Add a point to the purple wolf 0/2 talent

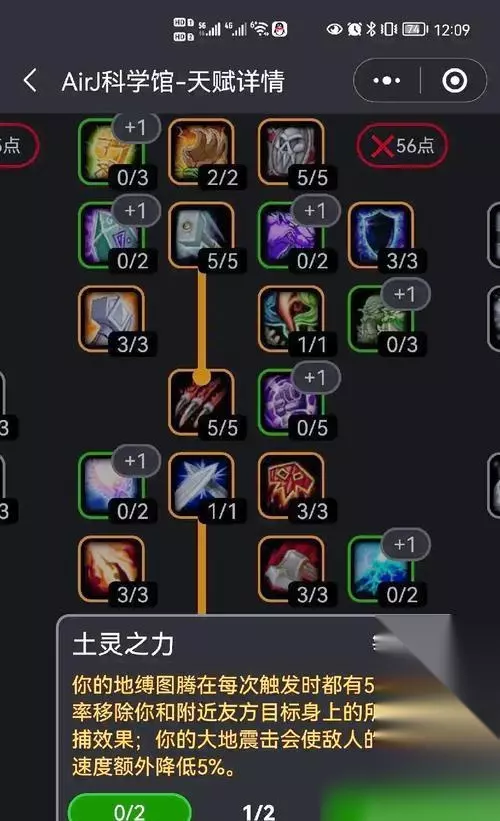coord(315,210)
